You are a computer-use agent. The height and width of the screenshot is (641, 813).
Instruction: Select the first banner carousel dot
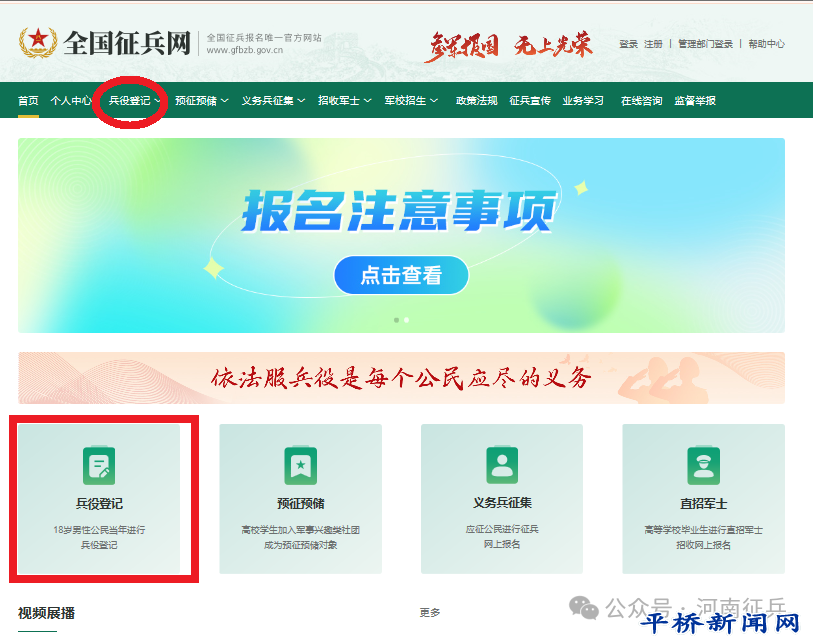[x=396, y=320]
